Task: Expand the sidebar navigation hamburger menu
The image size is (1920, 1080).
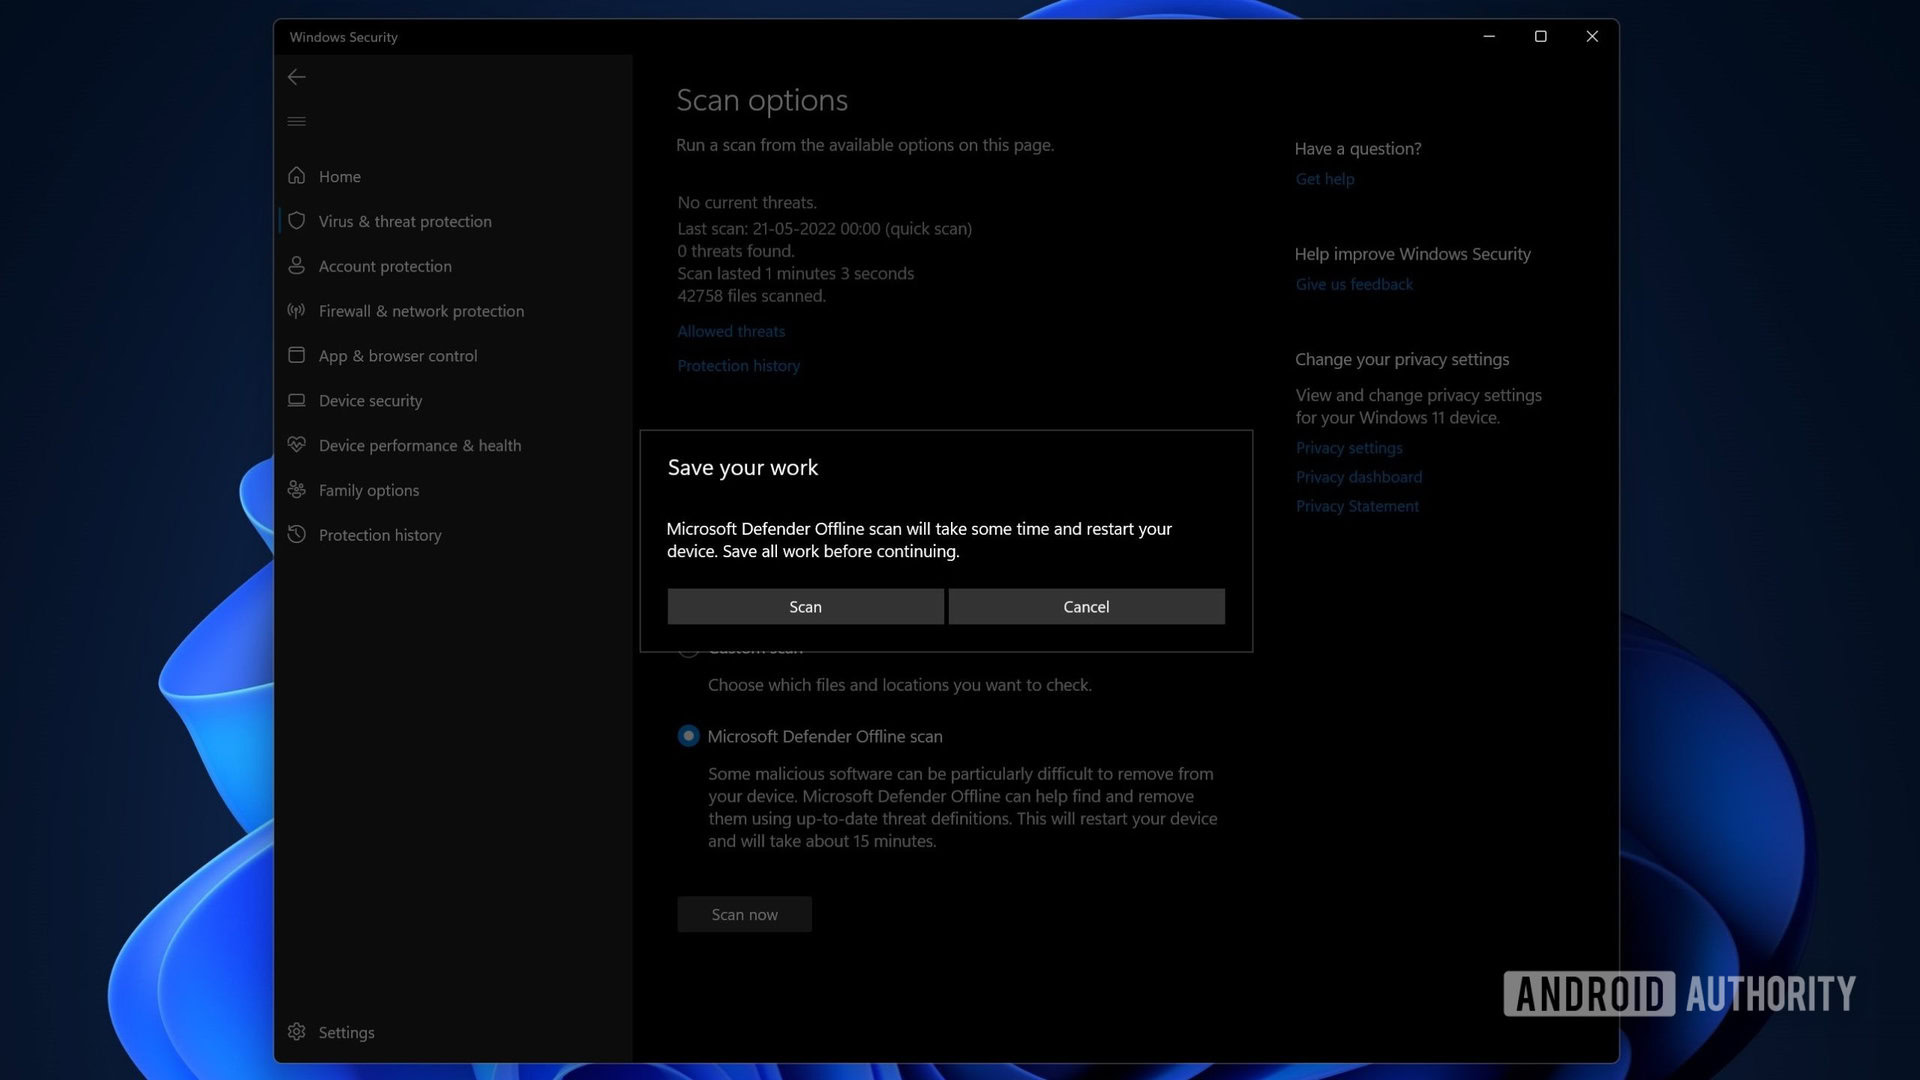Action: pos(297,121)
